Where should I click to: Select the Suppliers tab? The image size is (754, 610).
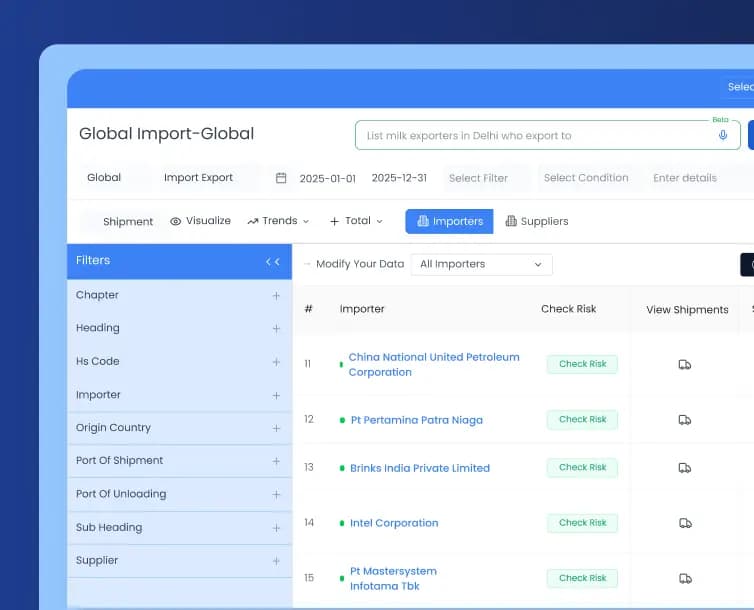tap(537, 222)
